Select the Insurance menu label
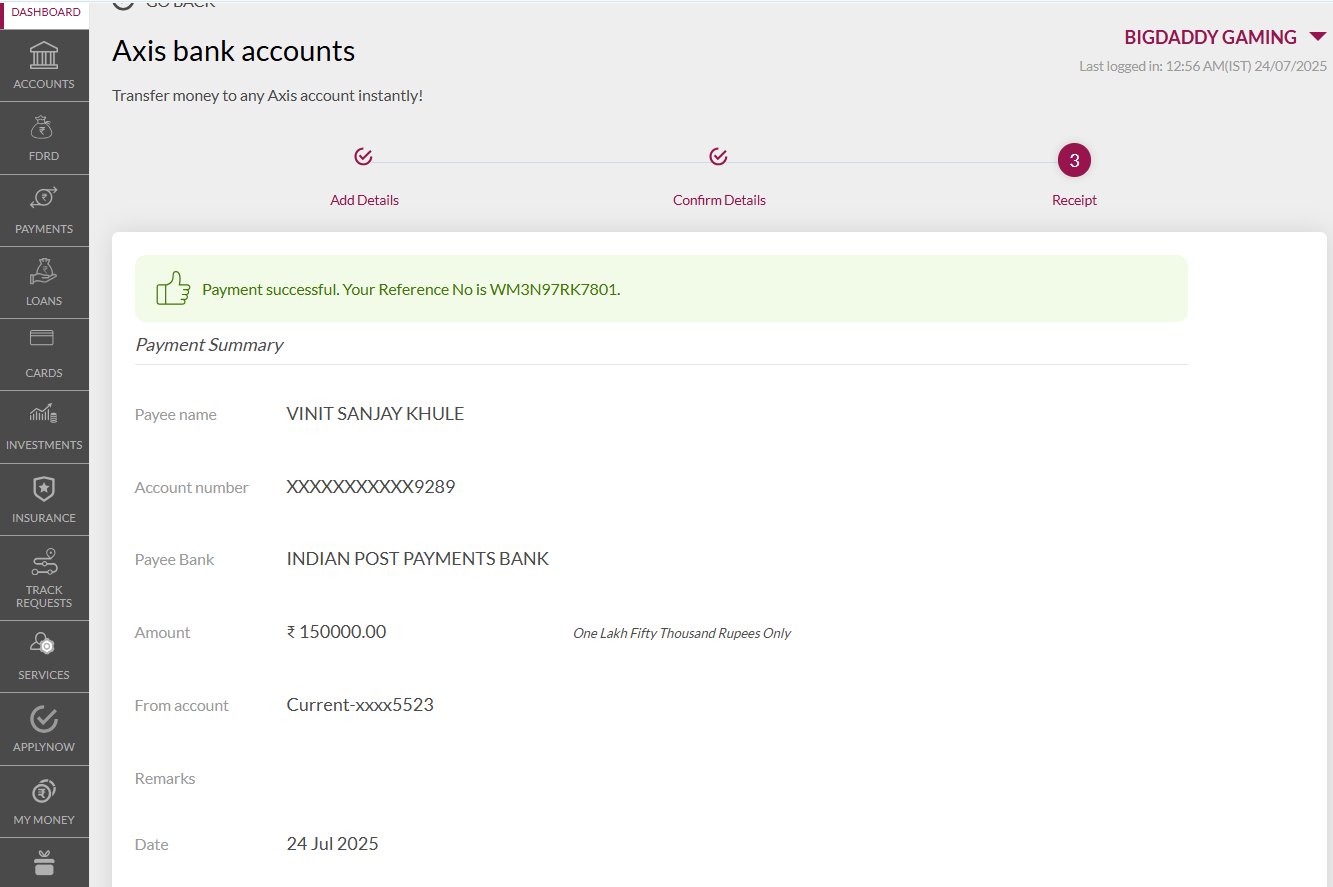The width and height of the screenshot is (1333, 887). [x=44, y=518]
